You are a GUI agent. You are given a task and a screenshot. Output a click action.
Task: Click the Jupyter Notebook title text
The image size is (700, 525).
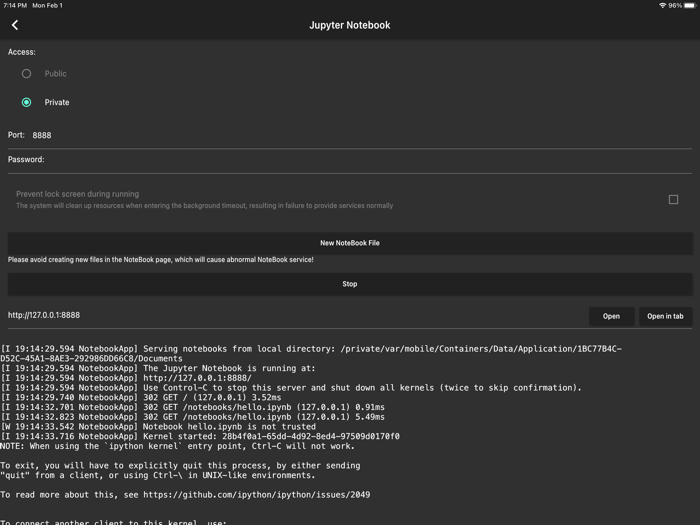pos(350,25)
